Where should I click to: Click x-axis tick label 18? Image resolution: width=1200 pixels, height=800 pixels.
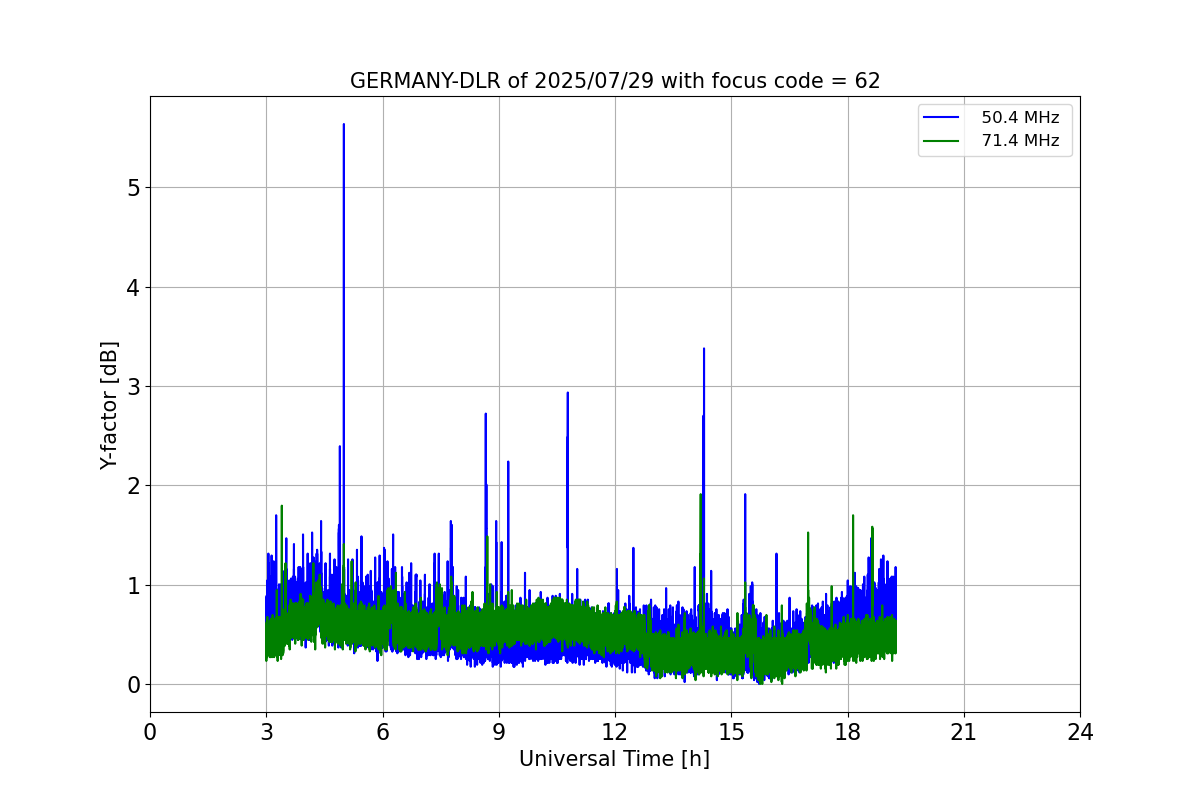click(848, 732)
